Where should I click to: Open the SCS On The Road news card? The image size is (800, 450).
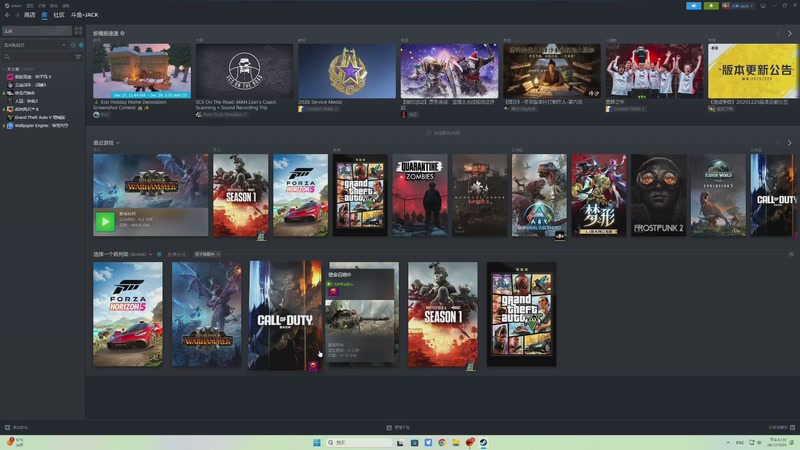click(244, 70)
